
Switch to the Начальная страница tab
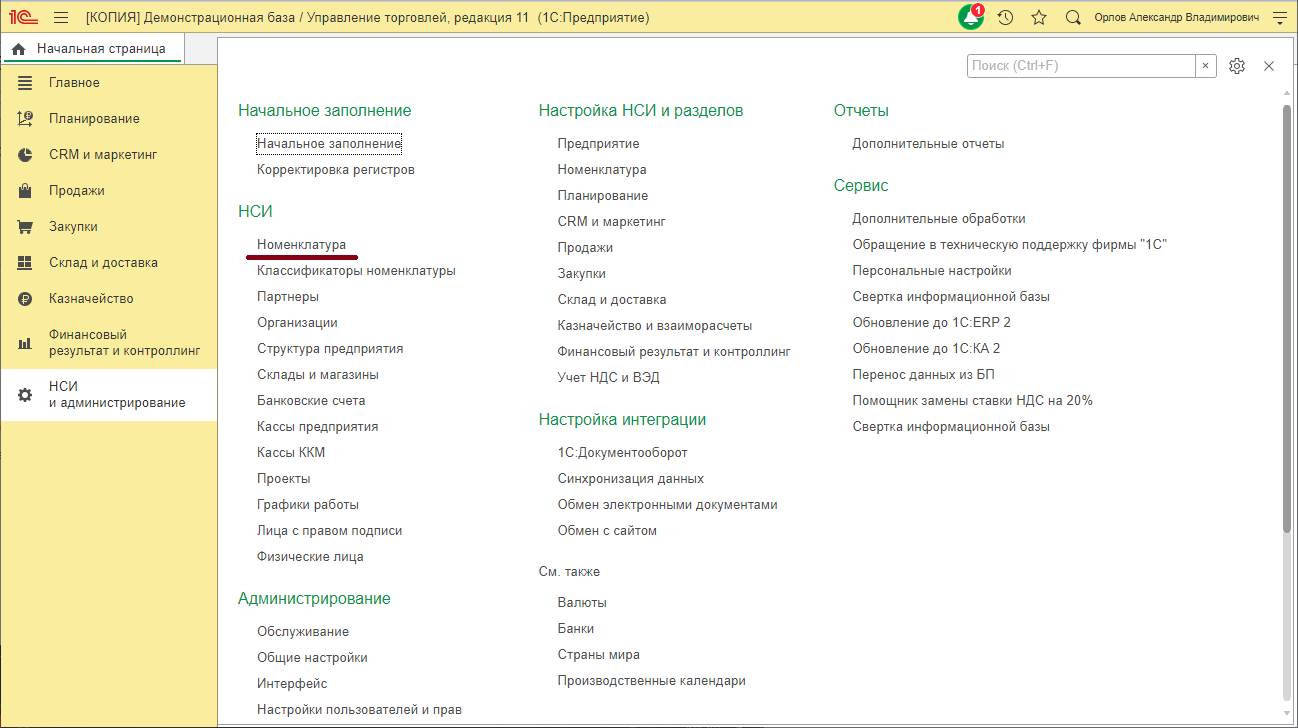point(92,47)
